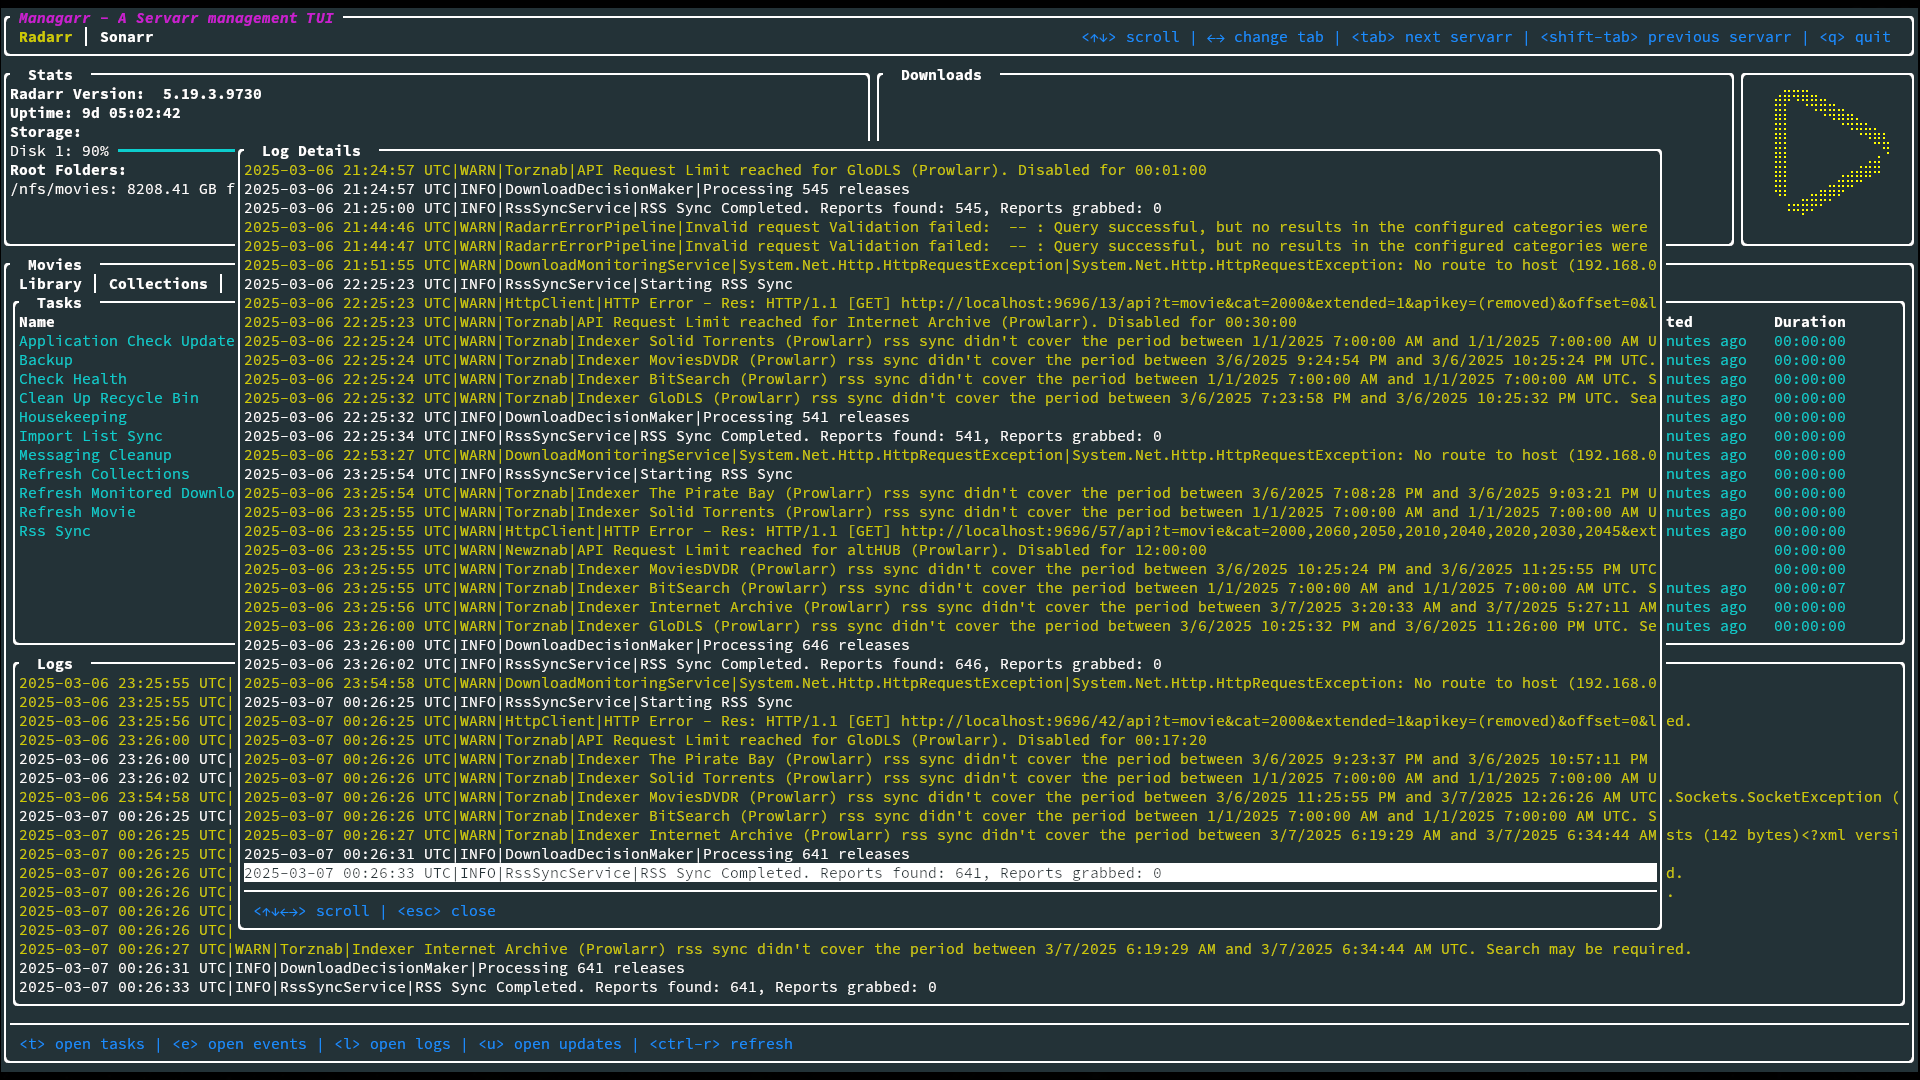
Task: Open the Library tab in Movies
Action: pyautogui.click(x=50, y=284)
